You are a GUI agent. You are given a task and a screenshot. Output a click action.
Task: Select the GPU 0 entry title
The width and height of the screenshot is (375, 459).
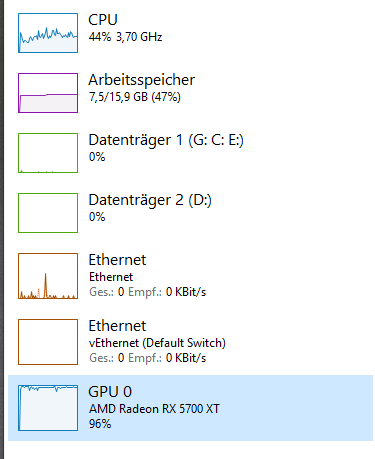pyautogui.click(x=110, y=392)
